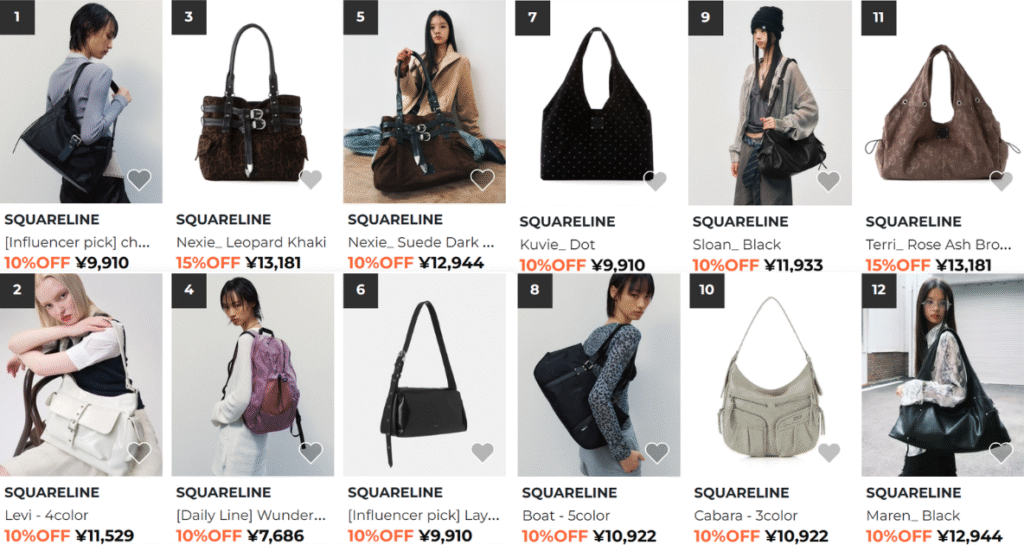
Task: View rank 11 brown Terri bag photo
Action: (x=942, y=102)
